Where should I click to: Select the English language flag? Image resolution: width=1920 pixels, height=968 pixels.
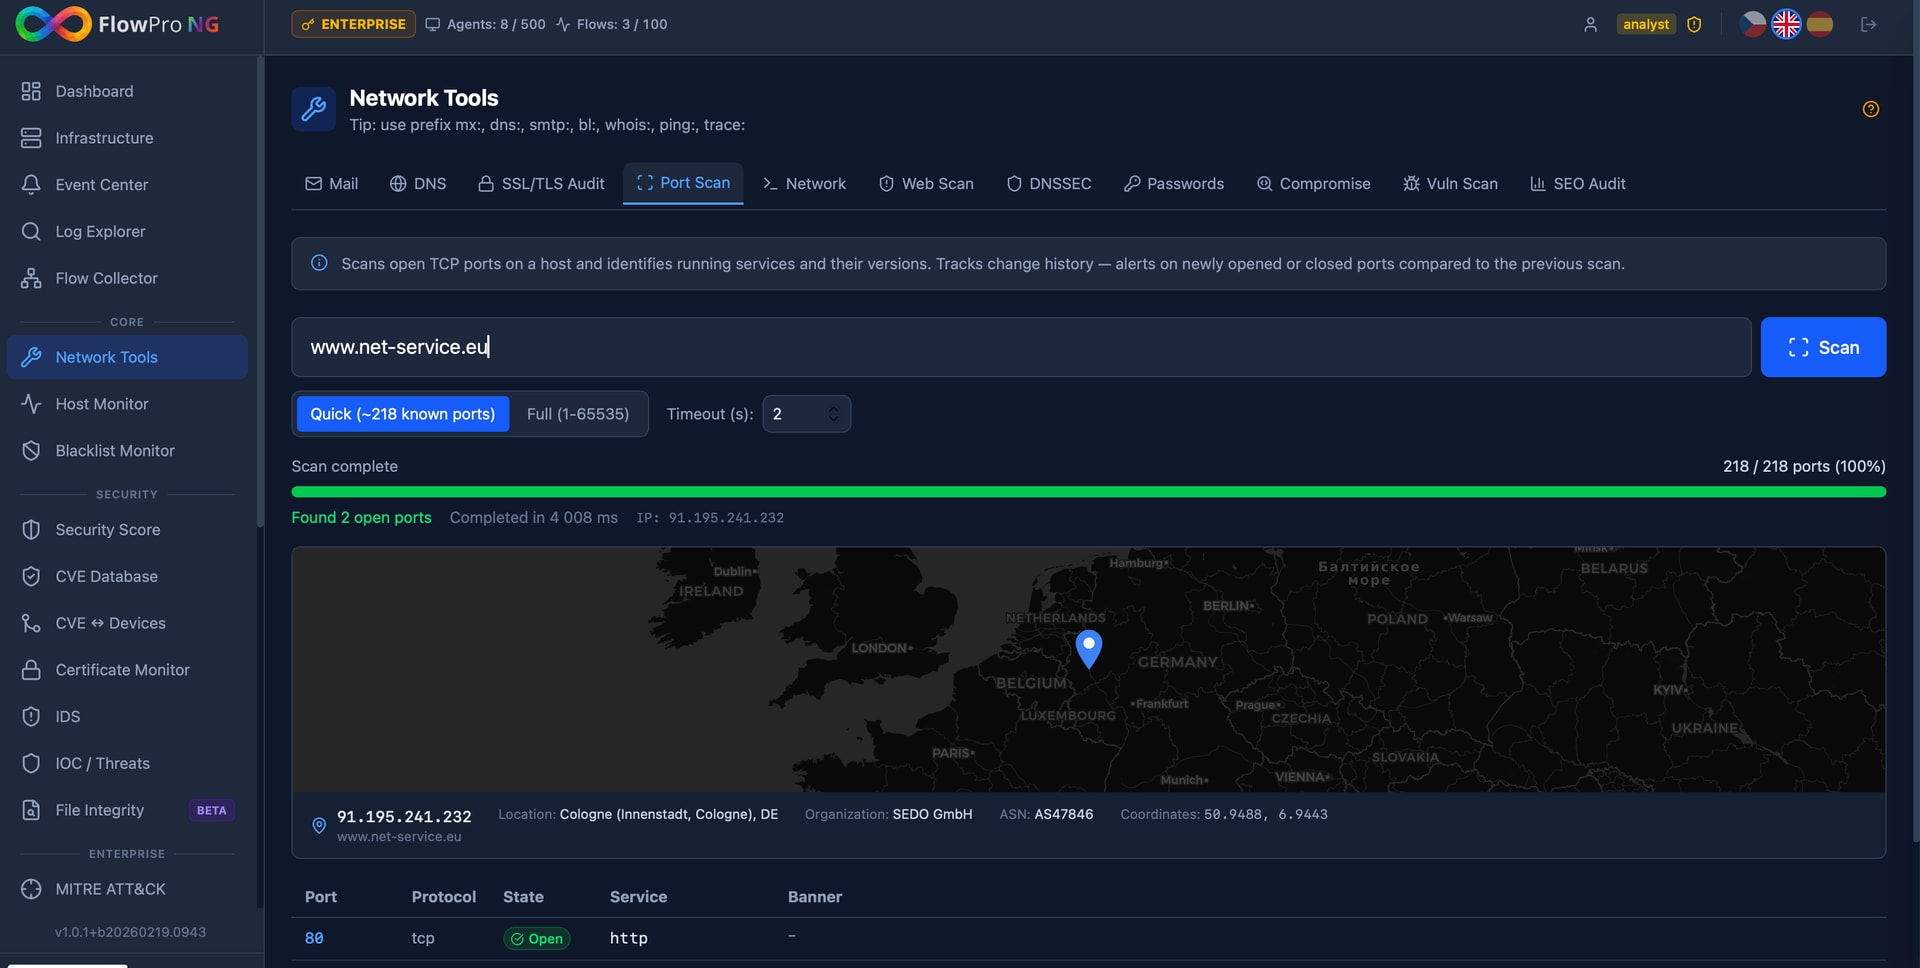click(x=1786, y=24)
